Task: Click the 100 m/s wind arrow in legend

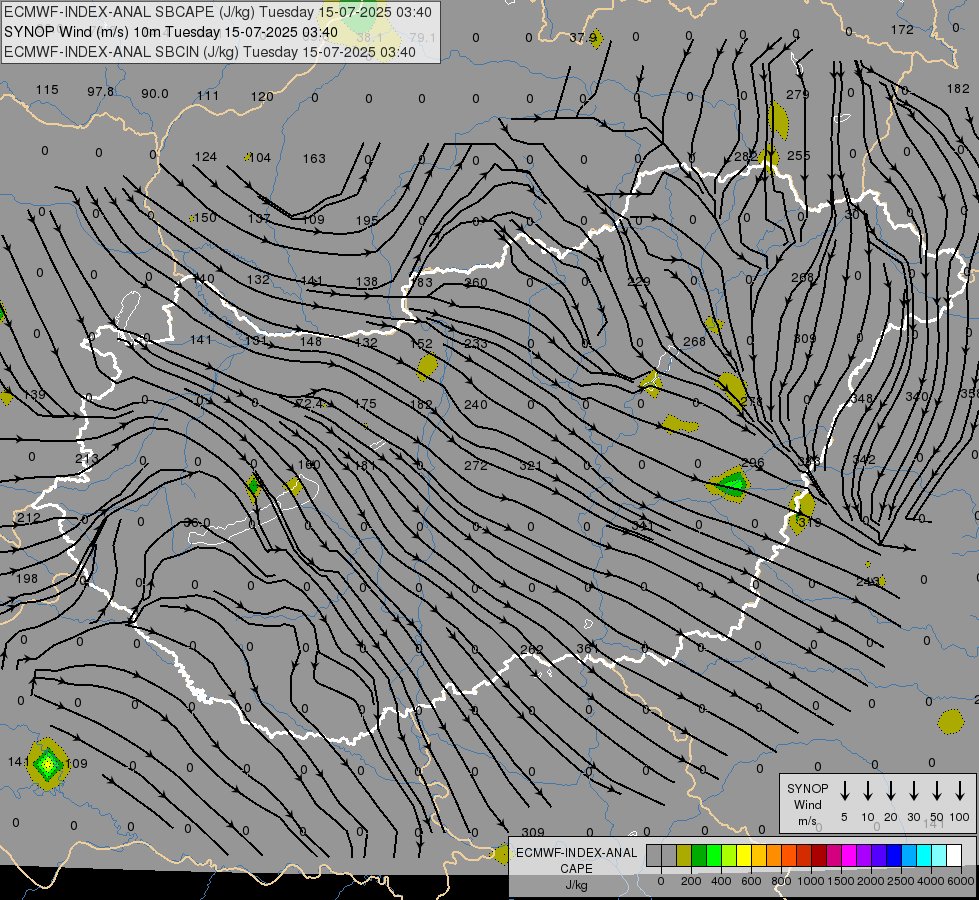Action: [960, 791]
